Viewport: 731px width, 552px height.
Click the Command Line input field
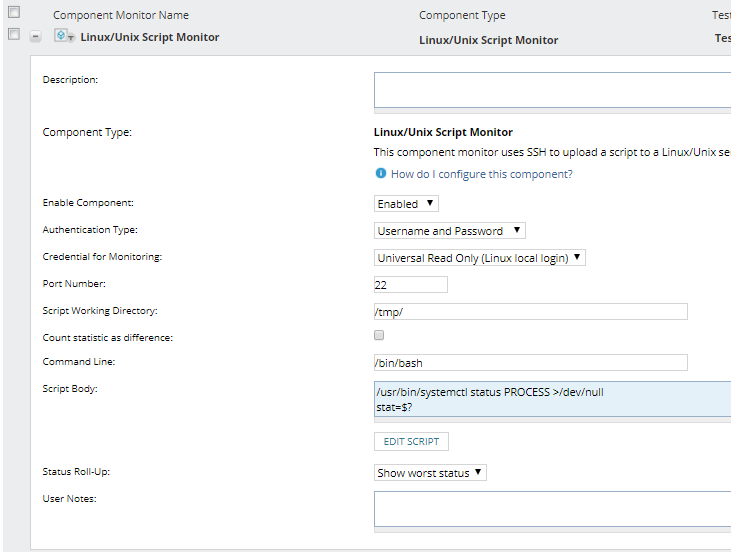(530, 363)
